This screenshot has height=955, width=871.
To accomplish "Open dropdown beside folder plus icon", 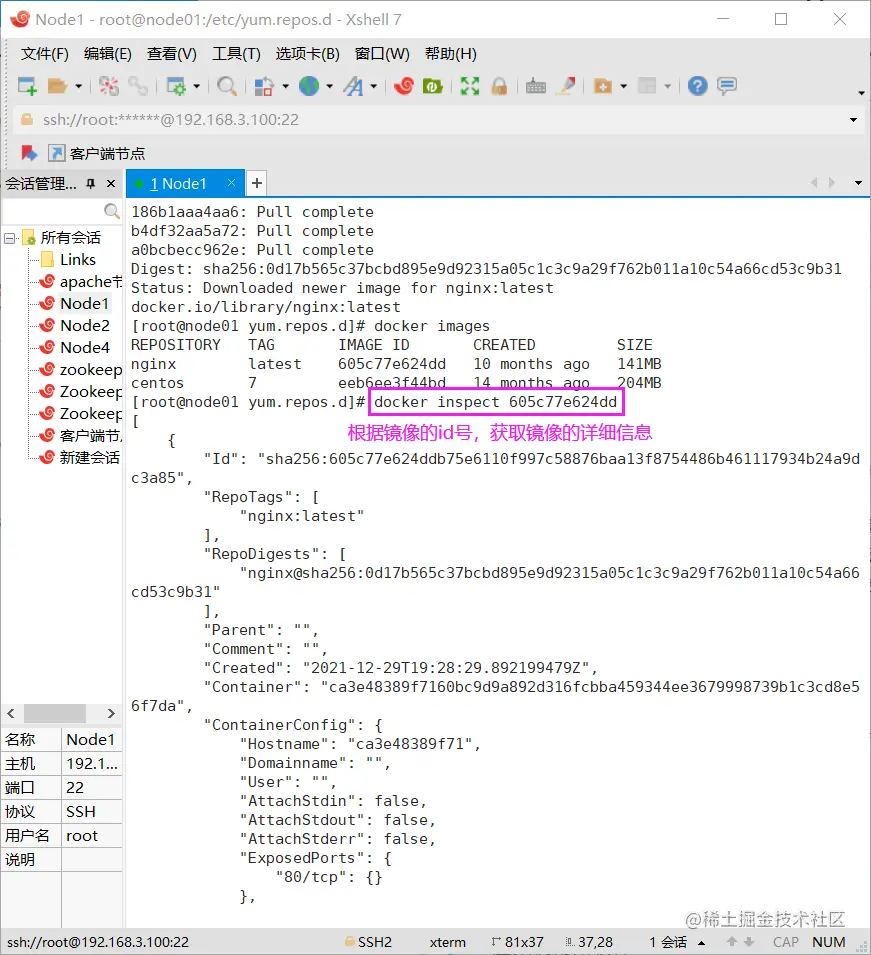I will click(x=624, y=86).
